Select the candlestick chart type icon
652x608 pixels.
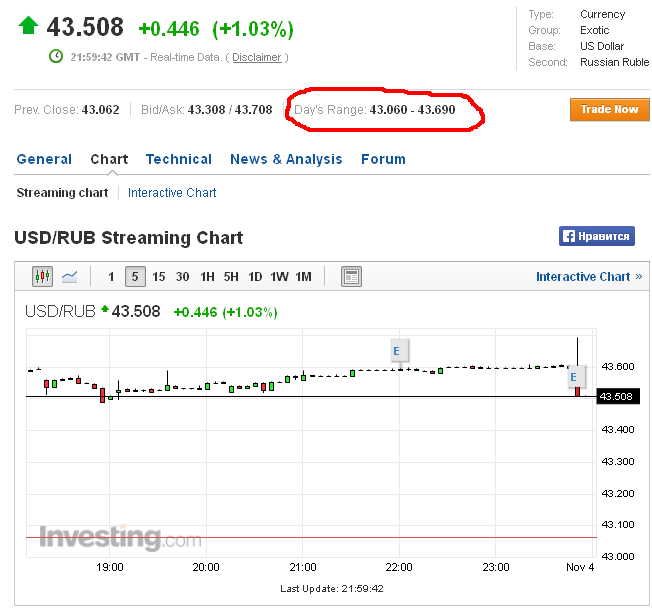coord(42,277)
